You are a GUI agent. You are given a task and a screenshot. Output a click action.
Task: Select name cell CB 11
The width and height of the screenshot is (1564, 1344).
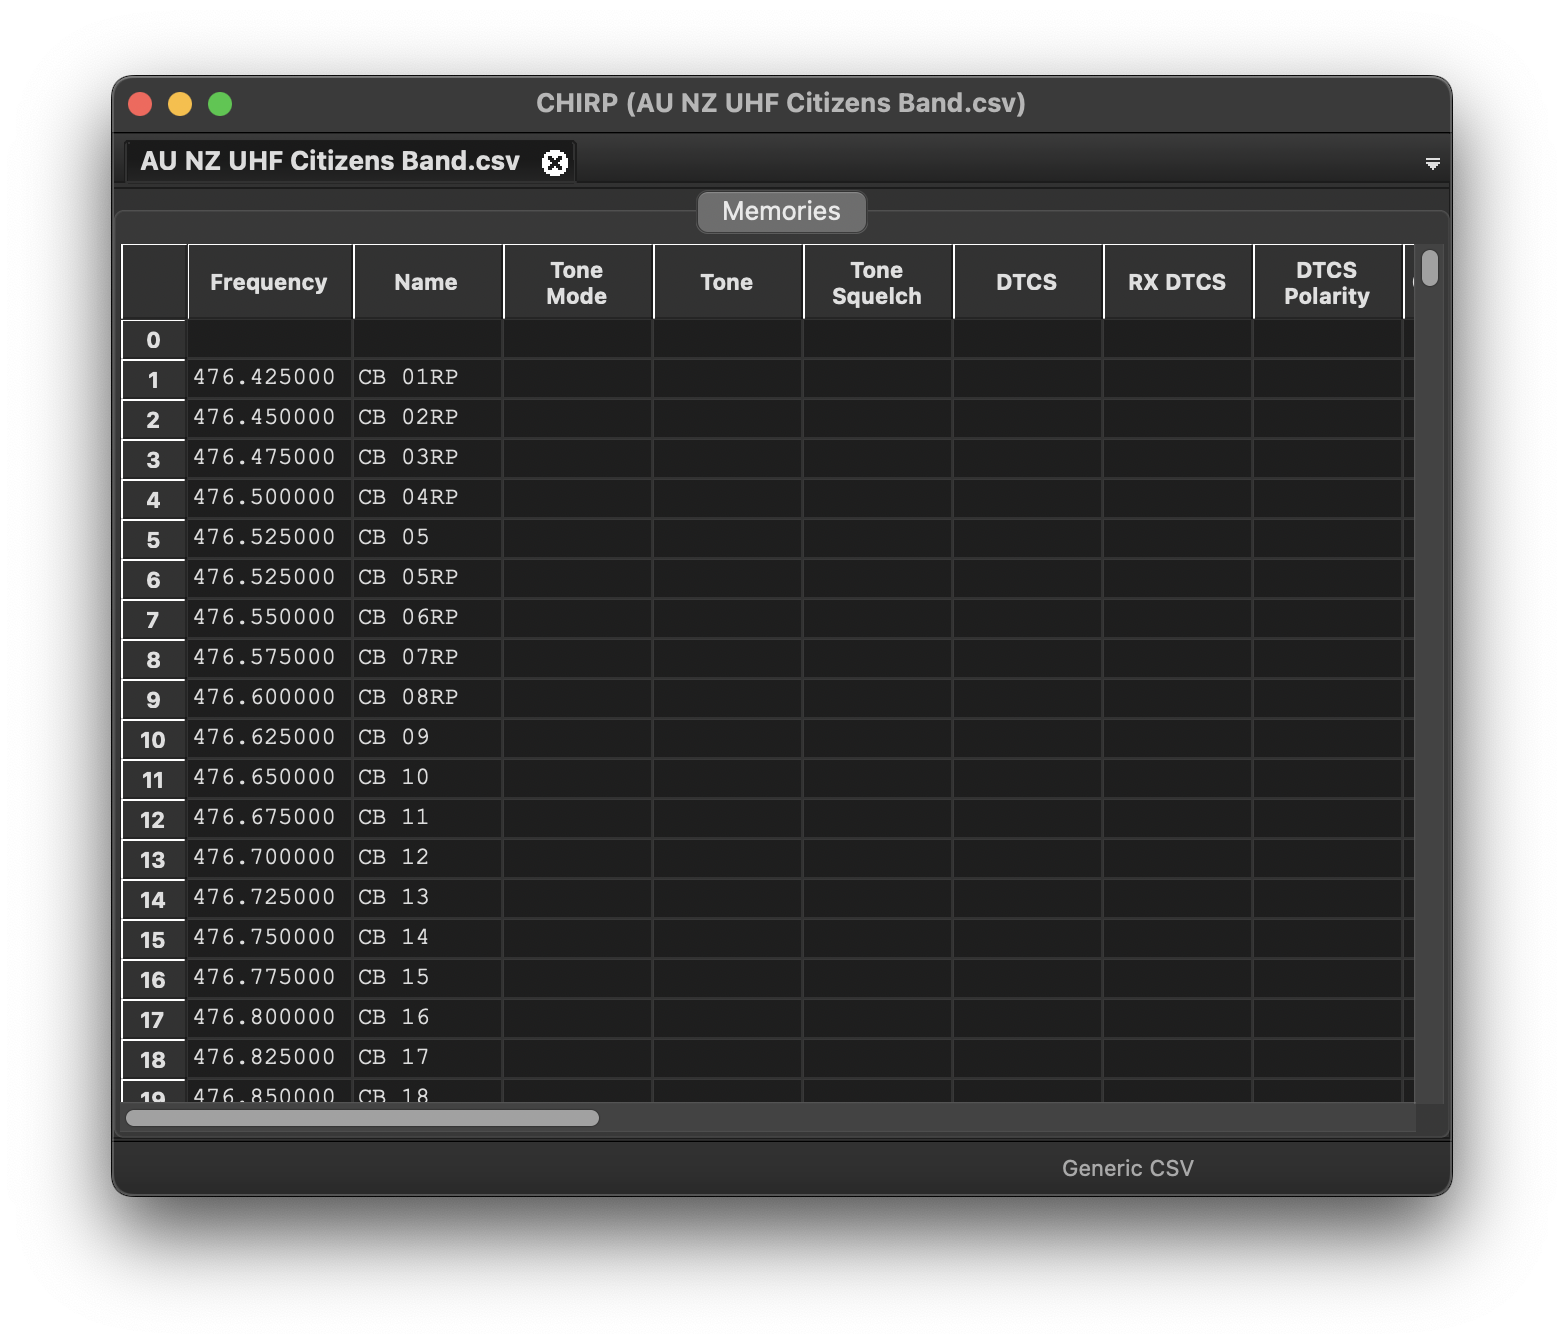point(428,818)
